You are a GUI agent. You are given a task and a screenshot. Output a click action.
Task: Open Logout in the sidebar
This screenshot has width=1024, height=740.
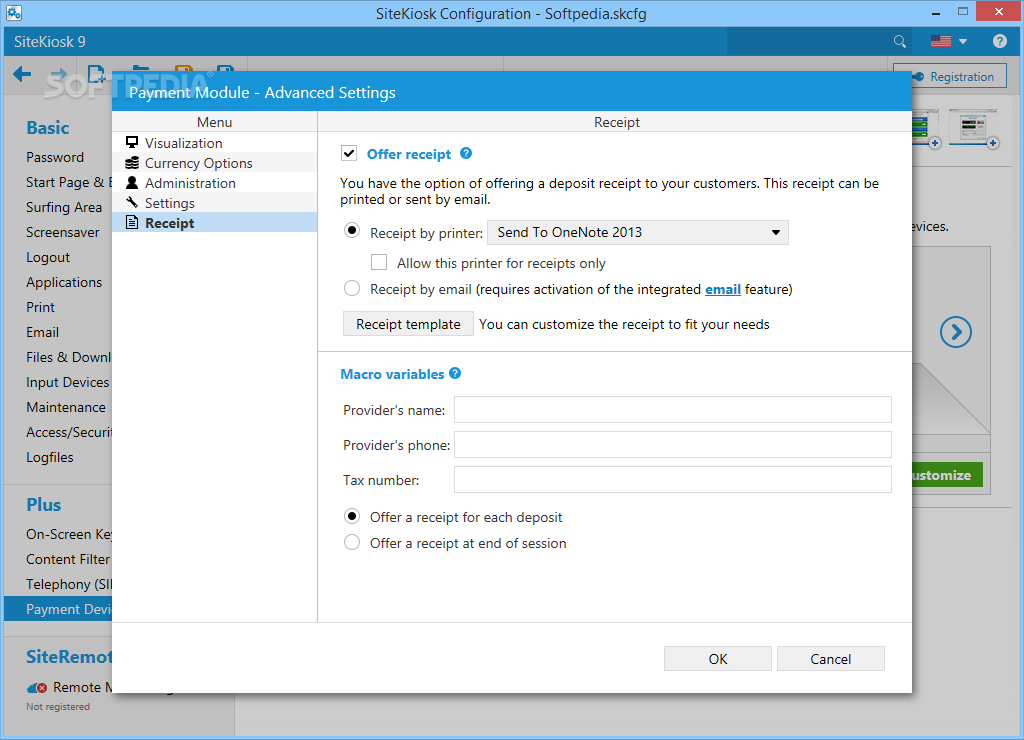pos(48,257)
